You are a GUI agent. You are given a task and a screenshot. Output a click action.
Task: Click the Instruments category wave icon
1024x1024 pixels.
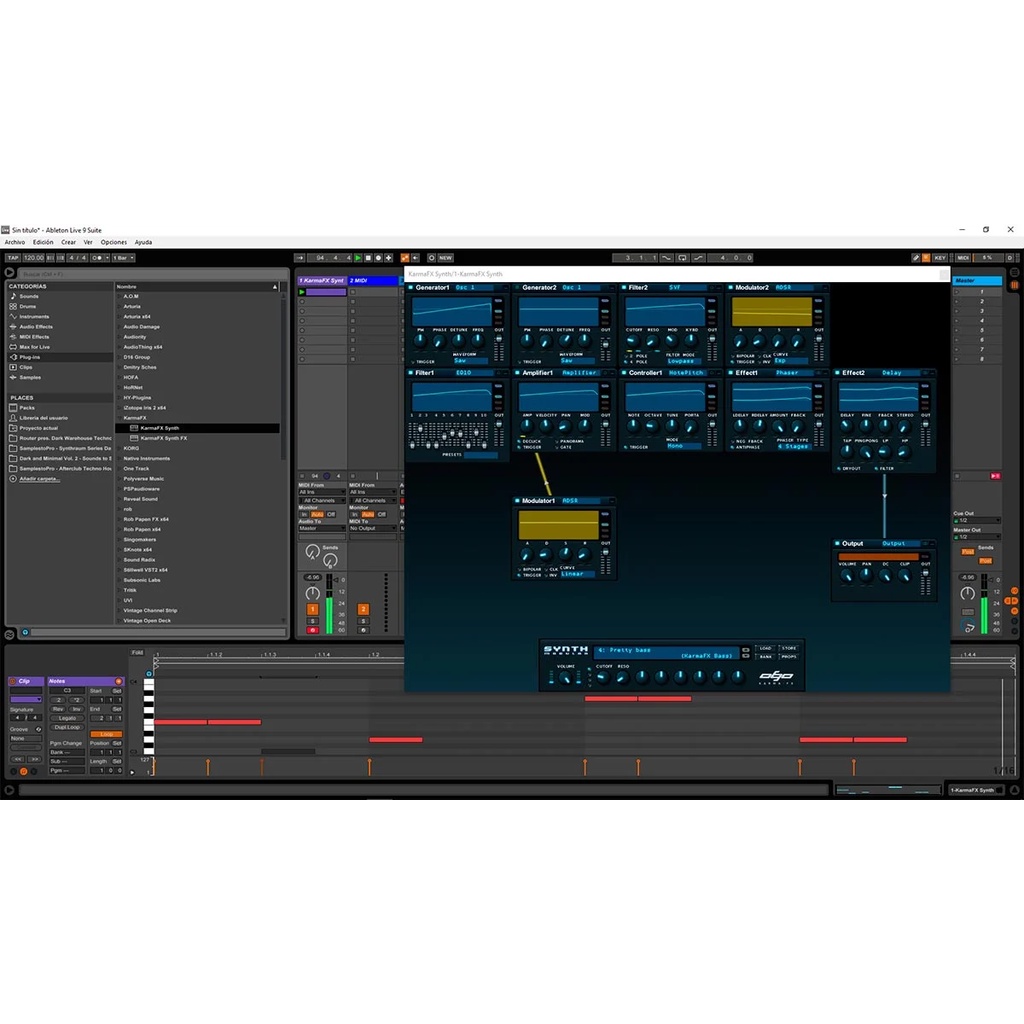[13, 316]
